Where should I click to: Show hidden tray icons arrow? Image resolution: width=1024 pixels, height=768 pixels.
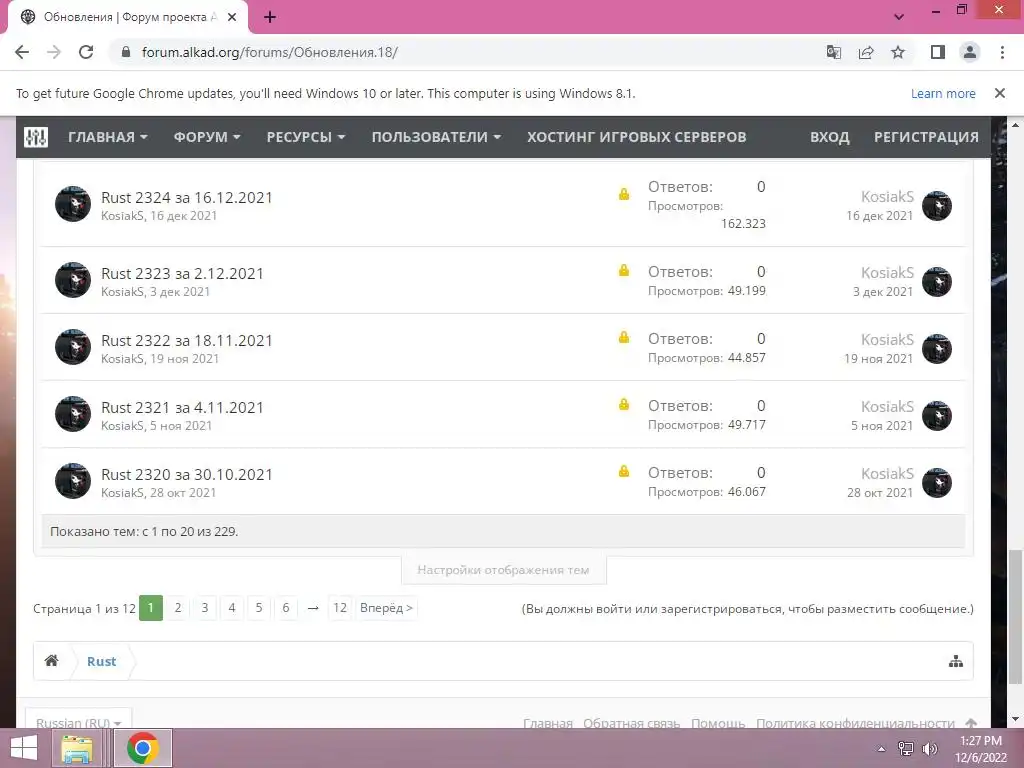pos(881,749)
